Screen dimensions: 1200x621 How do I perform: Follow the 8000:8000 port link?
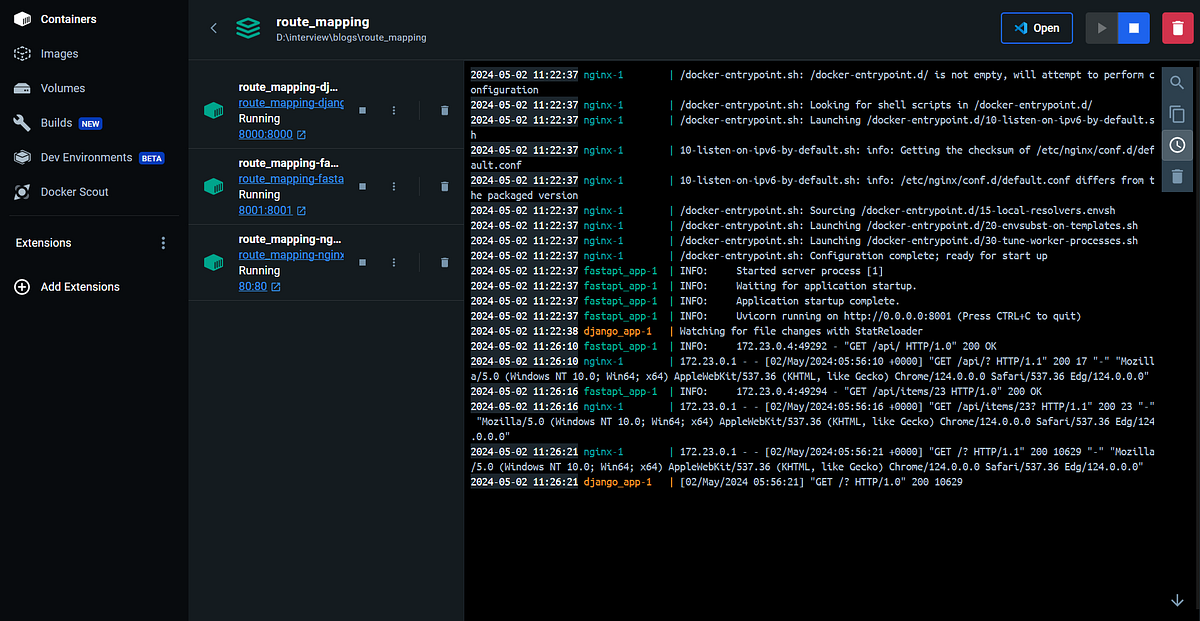(264, 133)
